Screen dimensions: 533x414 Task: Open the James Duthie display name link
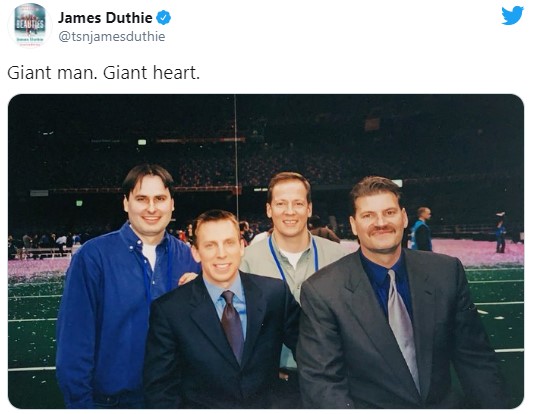105,18
